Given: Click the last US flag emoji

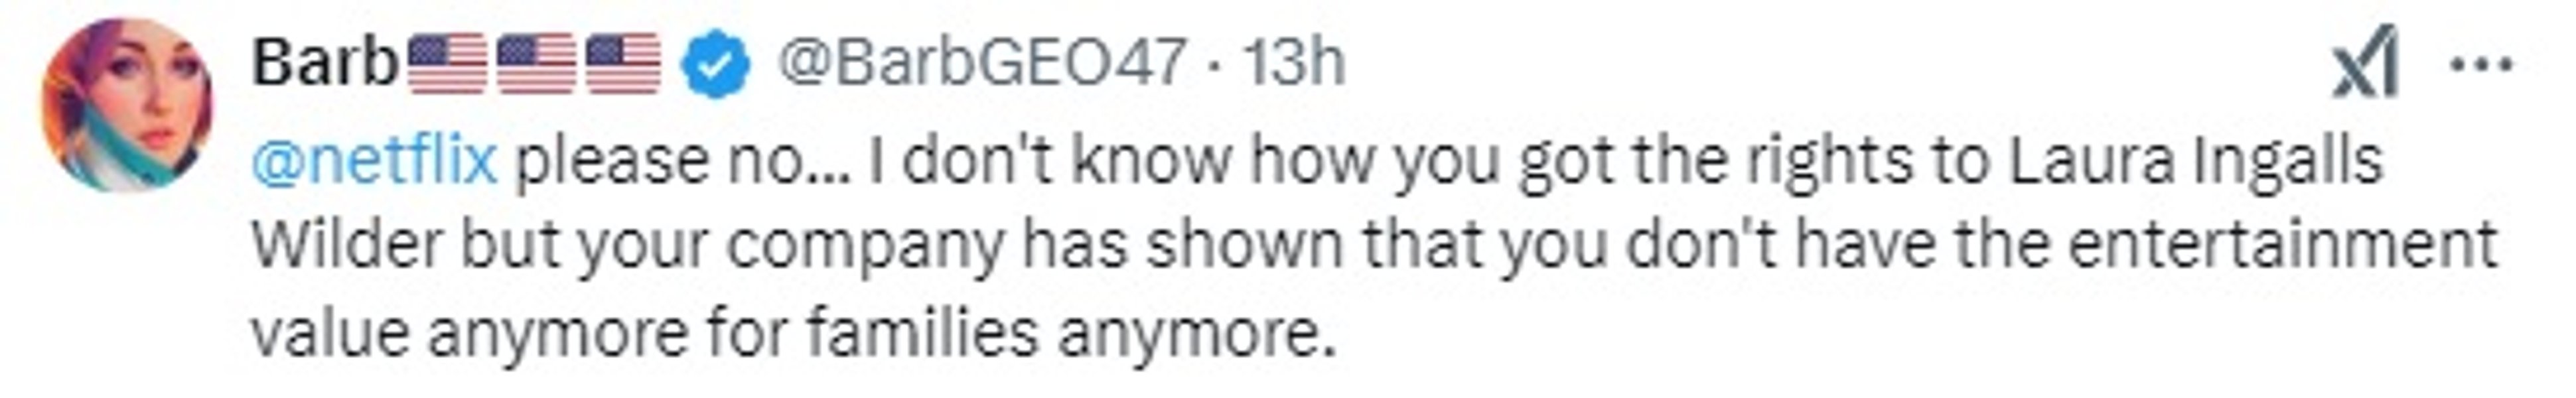Looking at the screenshot, I should (x=622, y=63).
